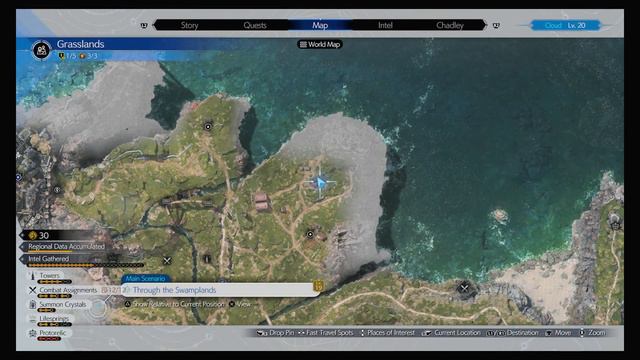Click Show Relative to Current Position
The width and height of the screenshot is (640, 360).
click(x=178, y=304)
